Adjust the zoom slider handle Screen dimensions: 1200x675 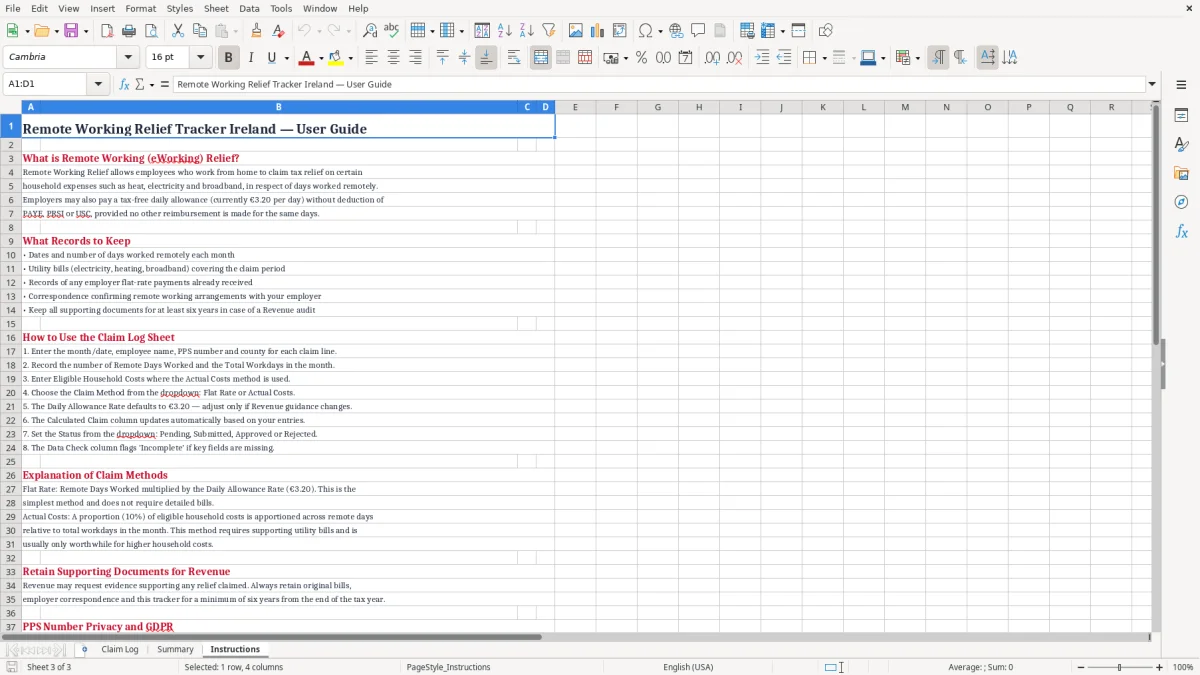click(x=1119, y=667)
